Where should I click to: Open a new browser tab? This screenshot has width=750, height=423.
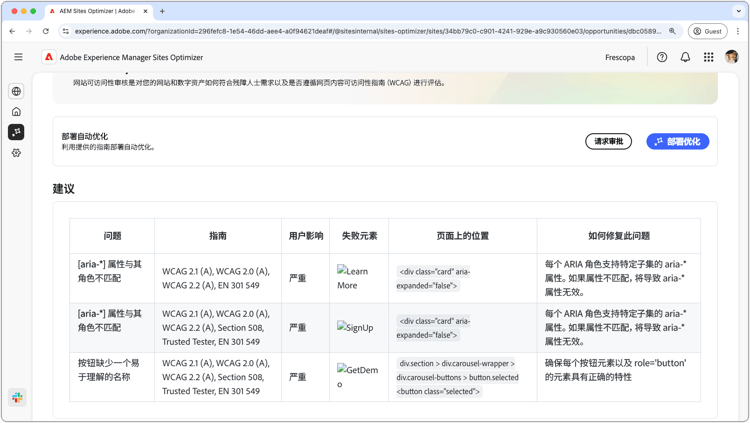pos(162,11)
